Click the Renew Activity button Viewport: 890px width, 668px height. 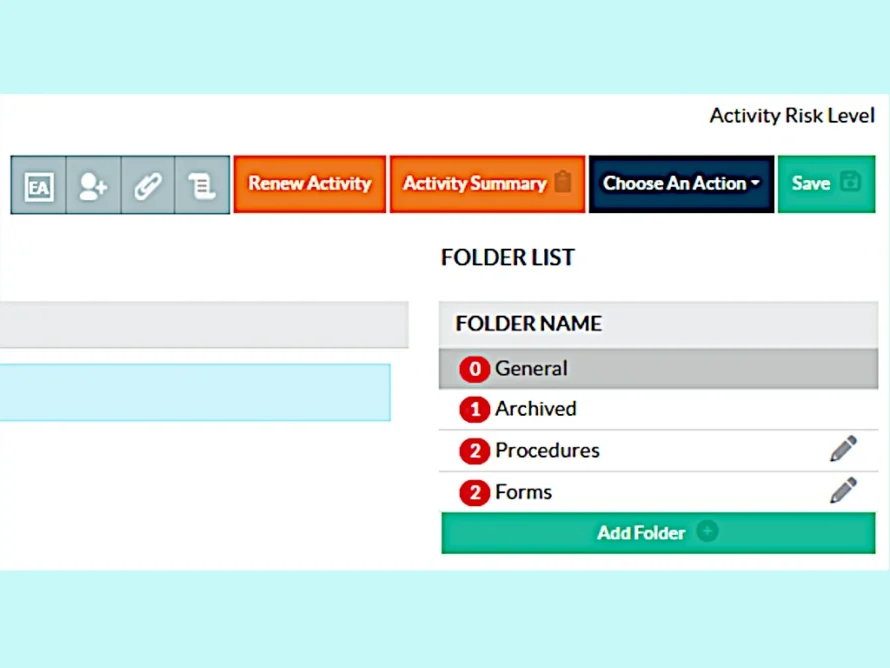click(309, 184)
